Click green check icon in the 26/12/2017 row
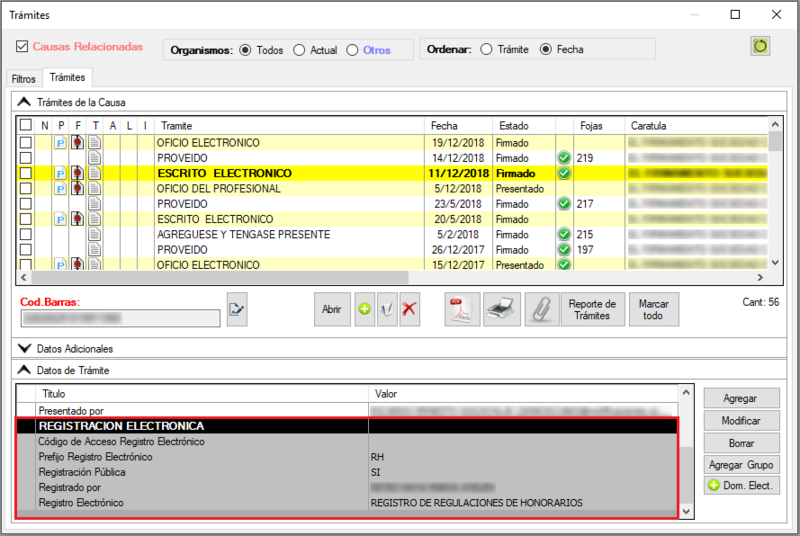 tap(564, 249)
